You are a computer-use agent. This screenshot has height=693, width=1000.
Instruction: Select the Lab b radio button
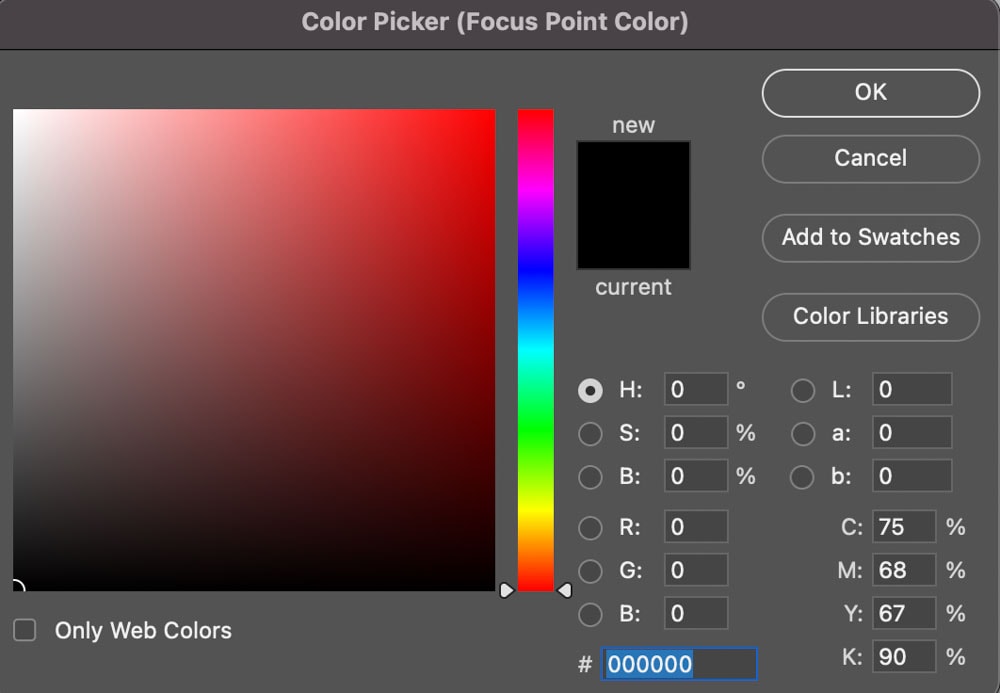pos(802,477)
